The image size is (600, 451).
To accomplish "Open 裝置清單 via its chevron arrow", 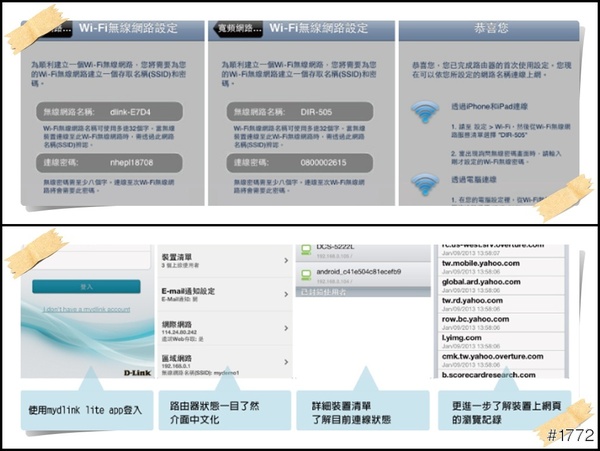I will click(x=286, y=261).
